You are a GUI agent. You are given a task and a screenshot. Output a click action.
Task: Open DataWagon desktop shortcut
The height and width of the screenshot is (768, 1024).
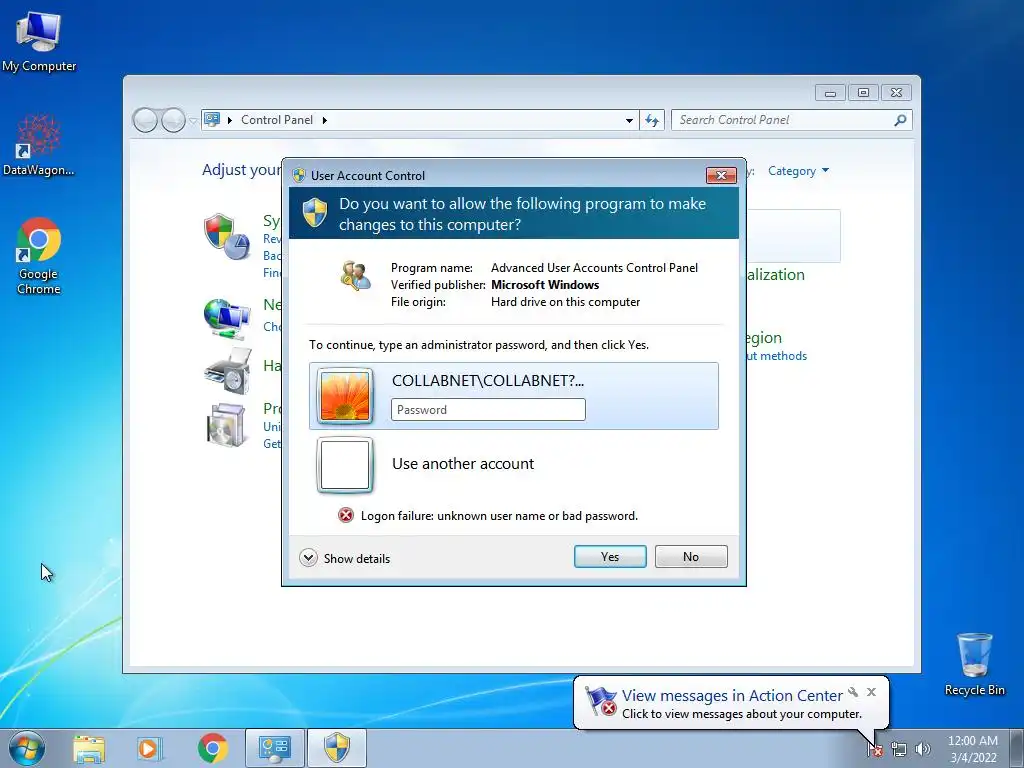click(x=39, y=145)
